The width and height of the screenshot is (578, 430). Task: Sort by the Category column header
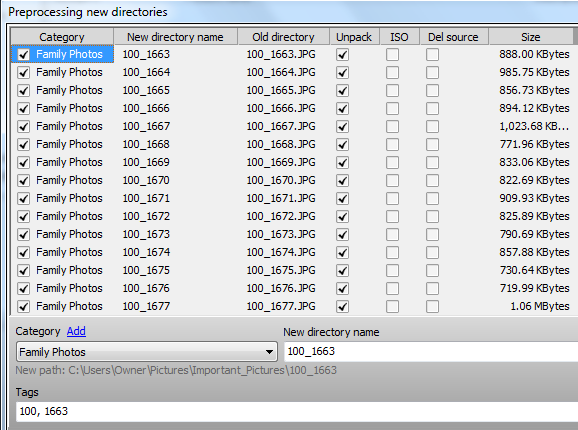62,37
